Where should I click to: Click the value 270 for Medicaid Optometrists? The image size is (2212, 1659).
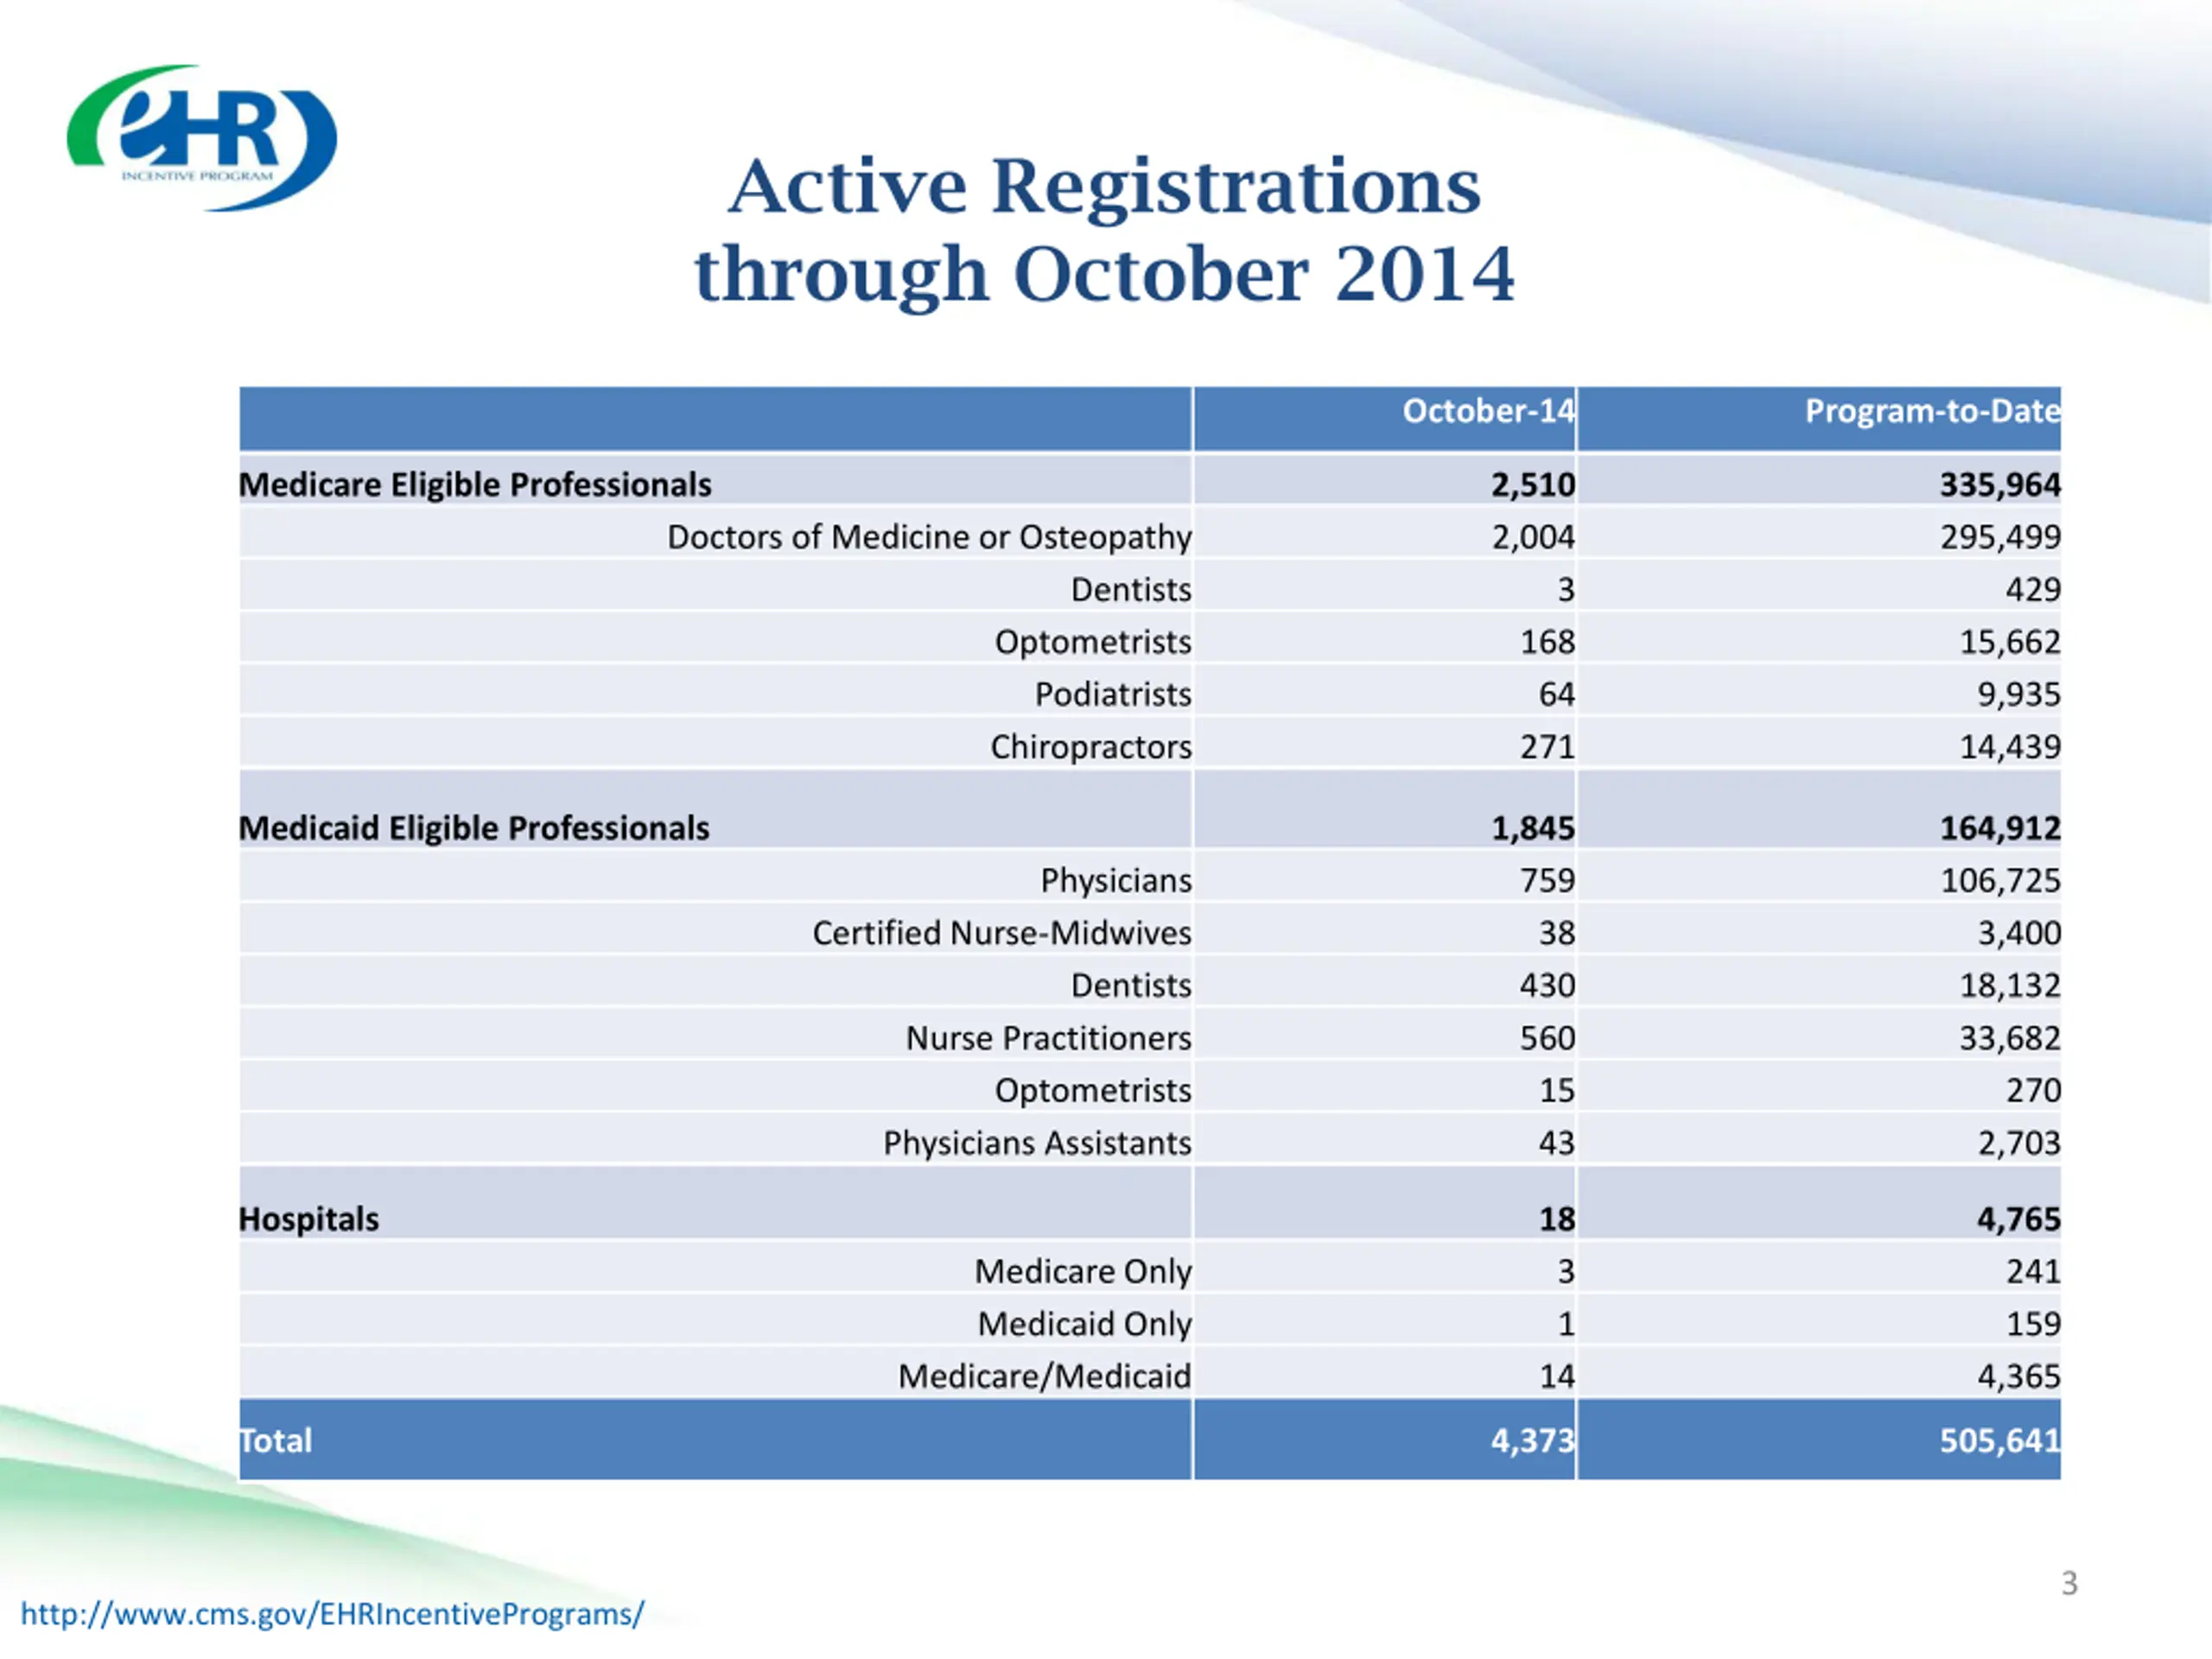(2033, 1090)
